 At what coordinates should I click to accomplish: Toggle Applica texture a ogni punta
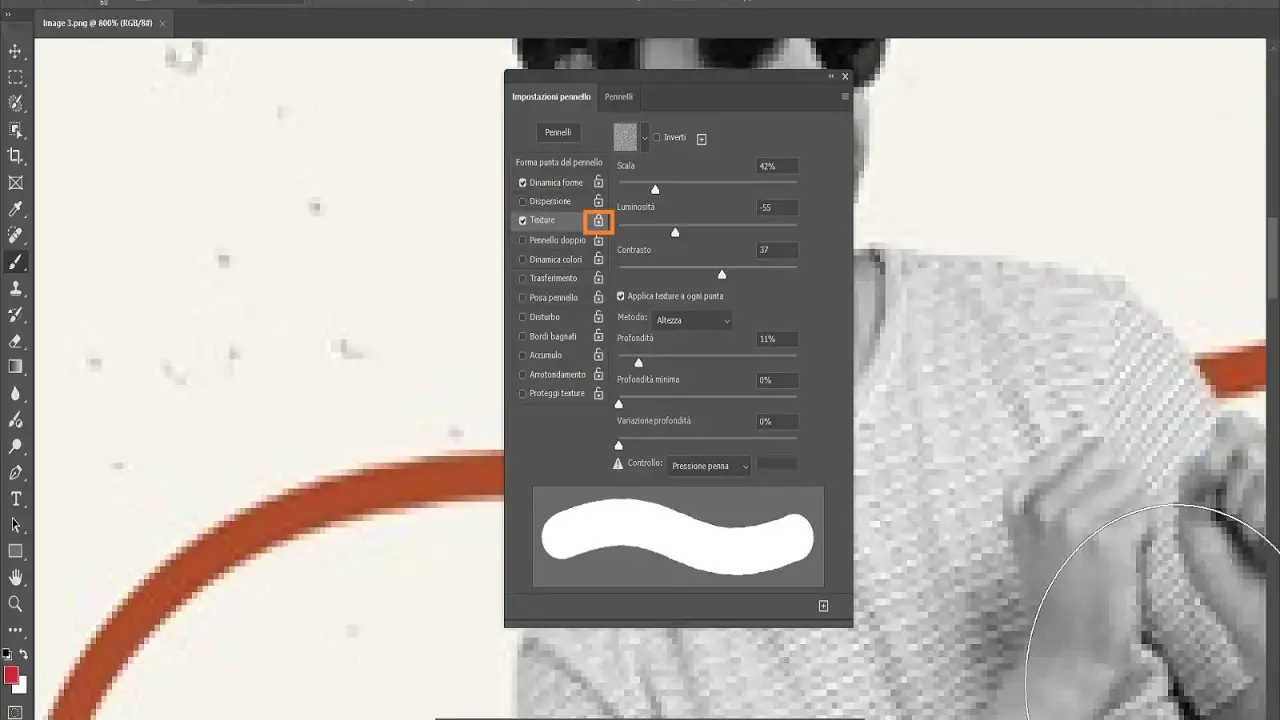tap(621, 296)
